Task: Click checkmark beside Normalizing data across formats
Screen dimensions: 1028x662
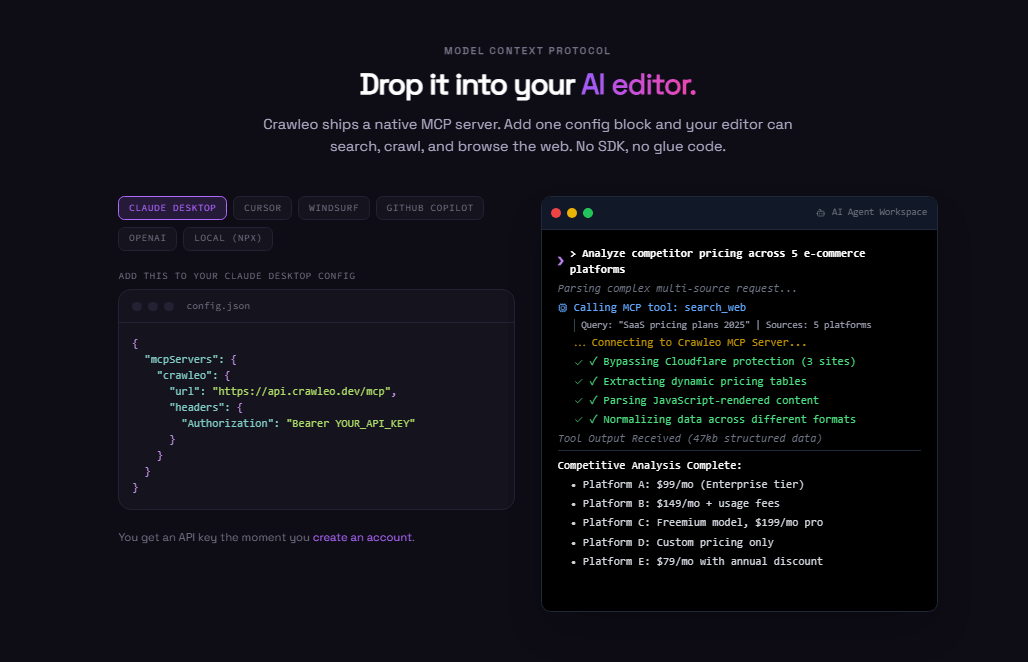Action: [578, 419]
